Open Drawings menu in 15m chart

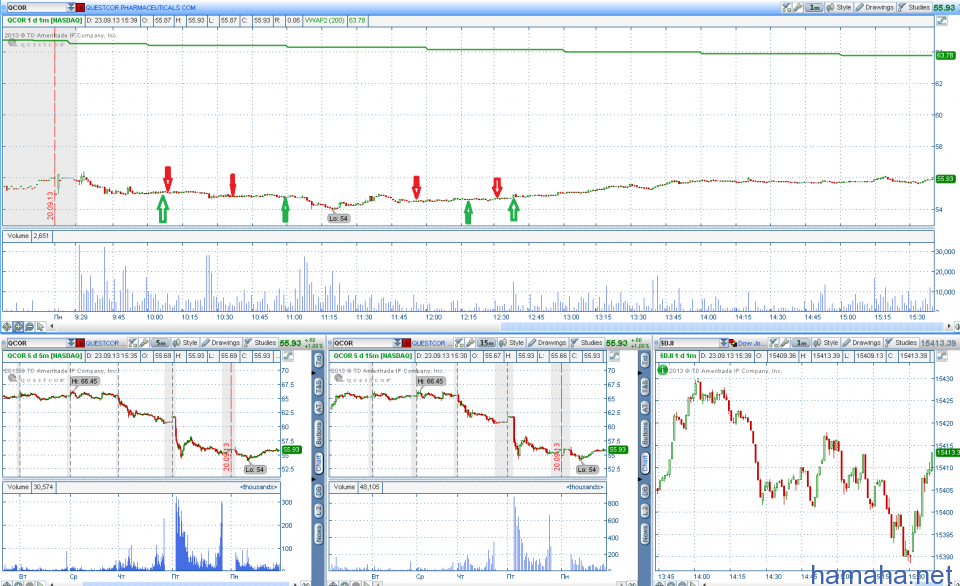point(547,343)
